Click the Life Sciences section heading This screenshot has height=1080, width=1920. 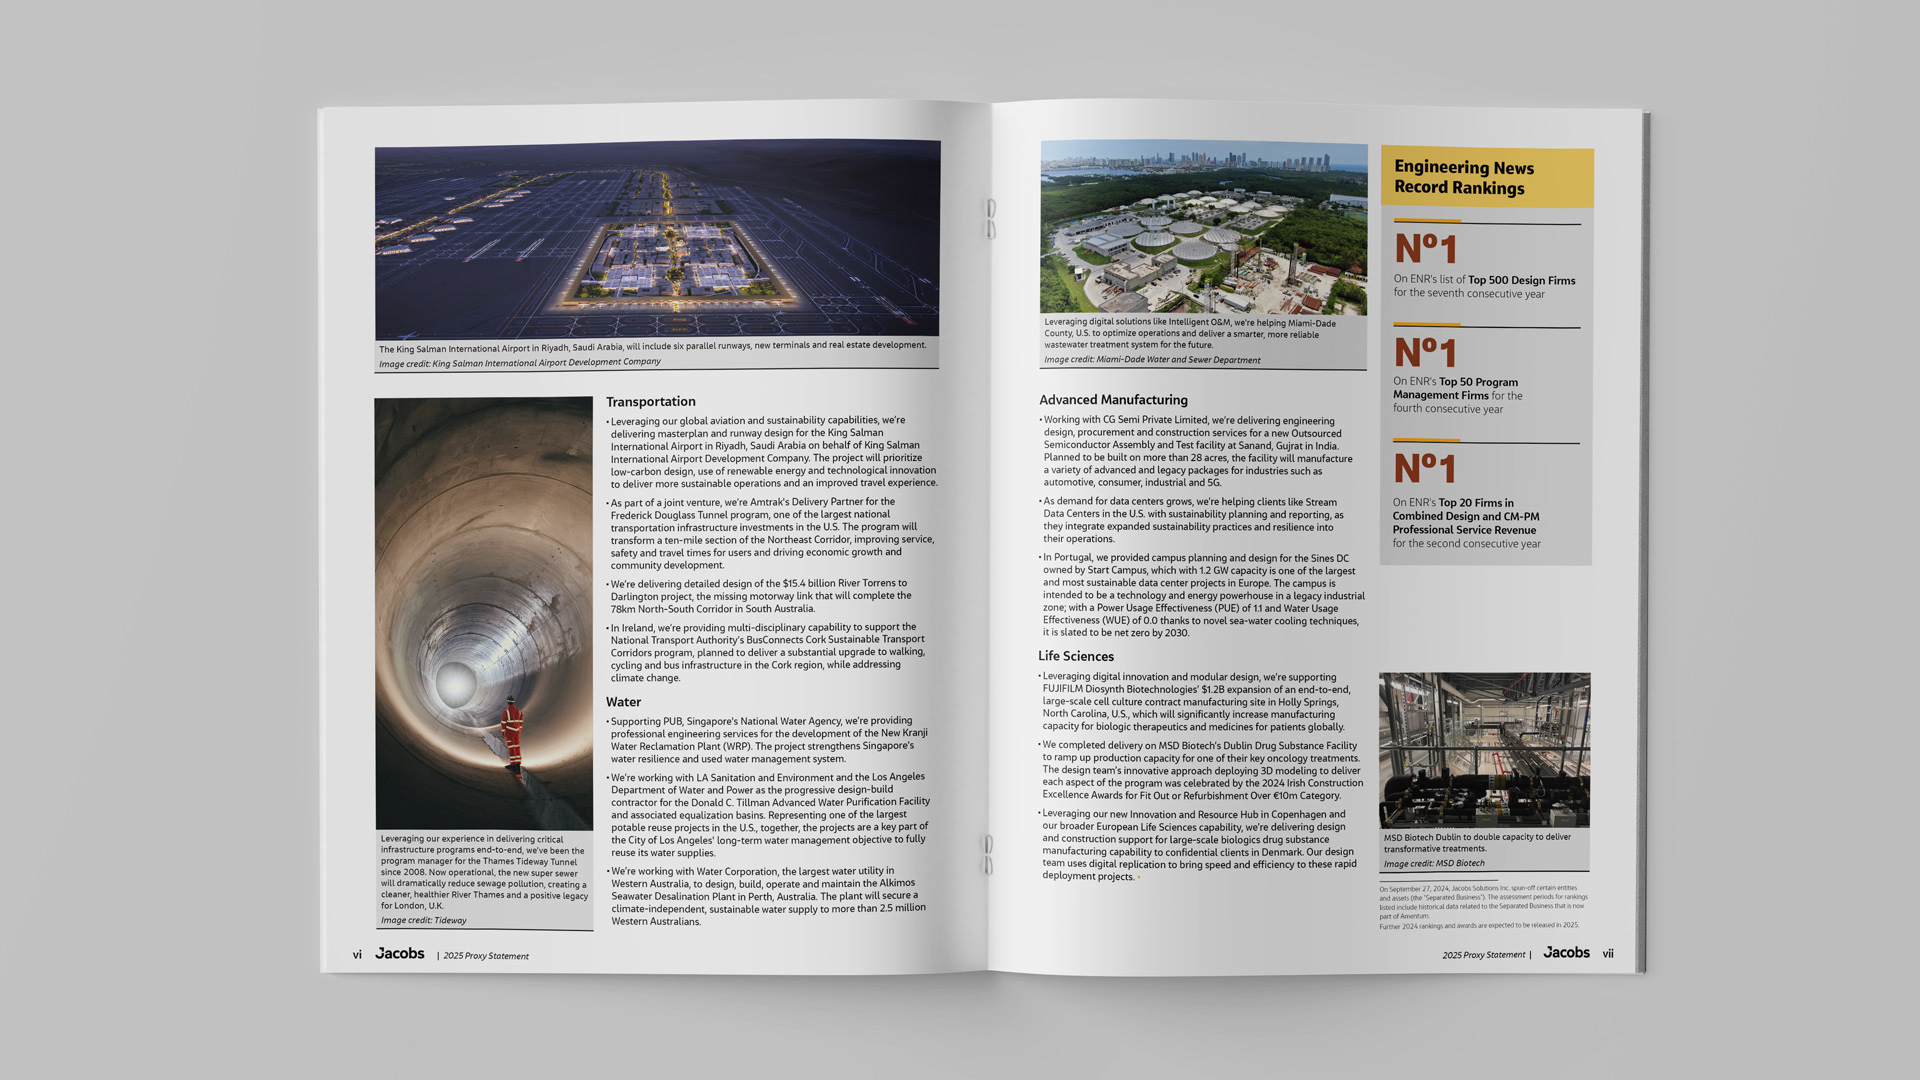tap(1075, 657)
